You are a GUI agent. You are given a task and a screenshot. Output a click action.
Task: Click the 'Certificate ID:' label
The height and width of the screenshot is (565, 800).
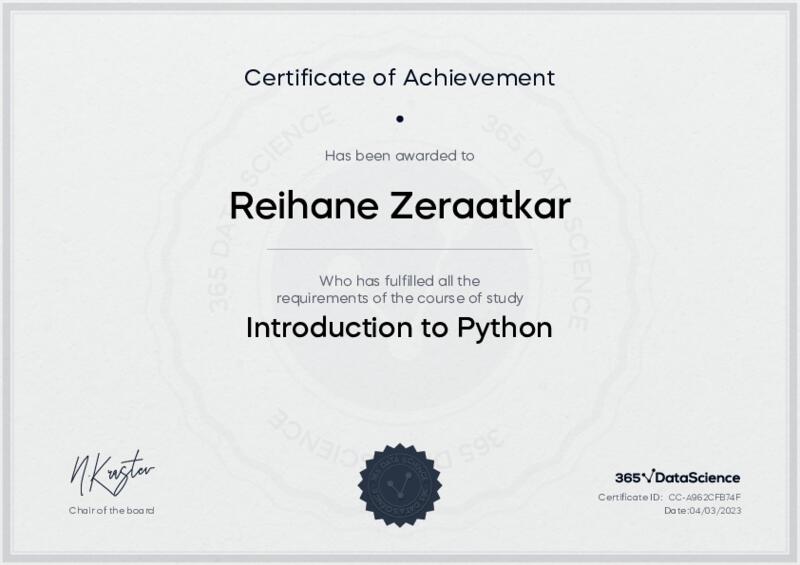tap(630, 497)
